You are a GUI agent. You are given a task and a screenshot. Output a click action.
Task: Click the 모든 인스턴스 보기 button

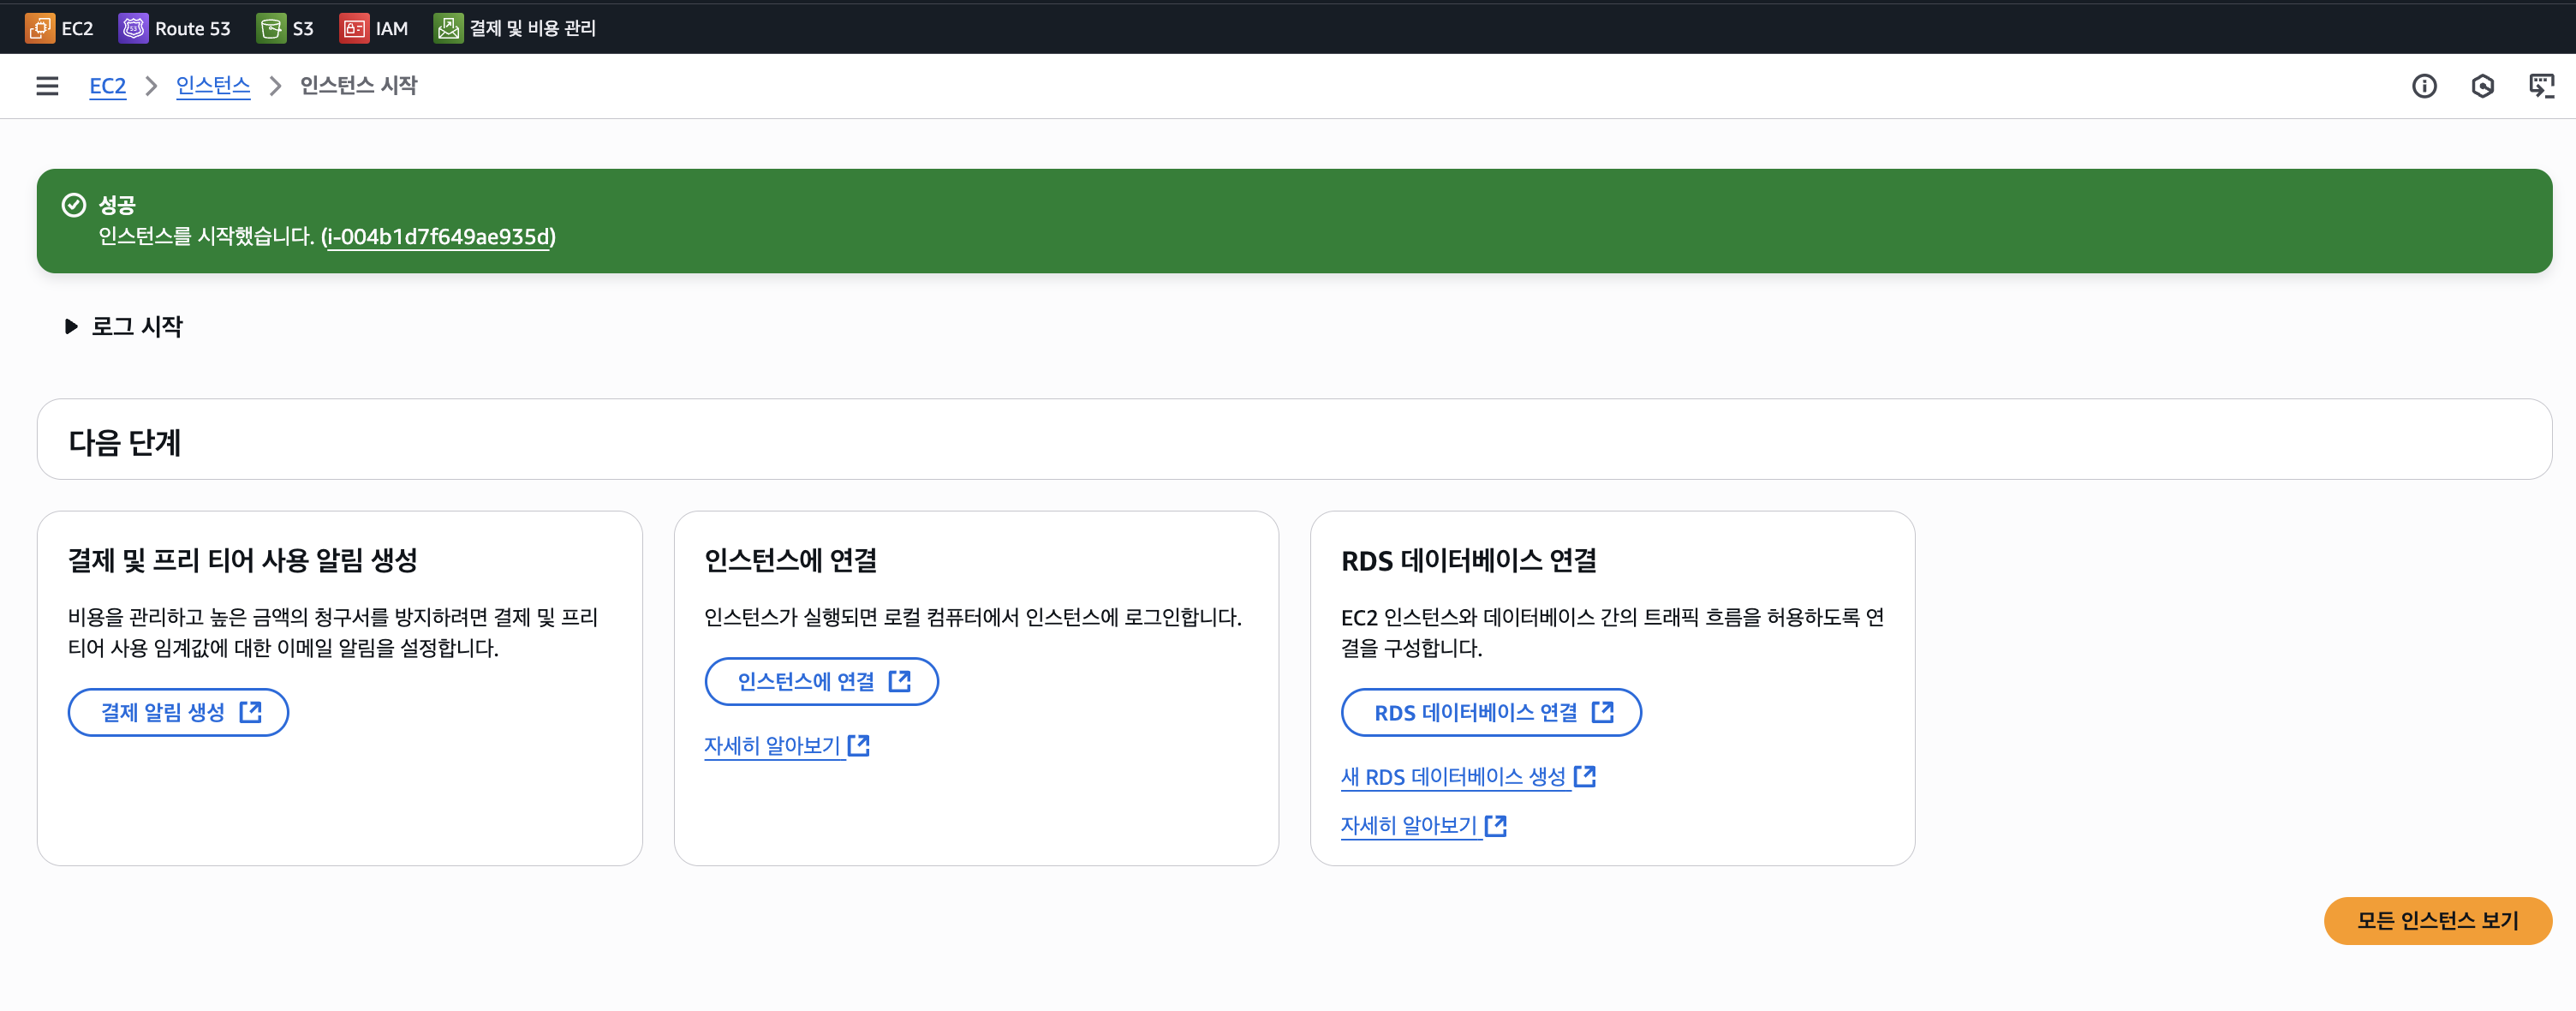pyautogui.click(x=2437, y=920)
